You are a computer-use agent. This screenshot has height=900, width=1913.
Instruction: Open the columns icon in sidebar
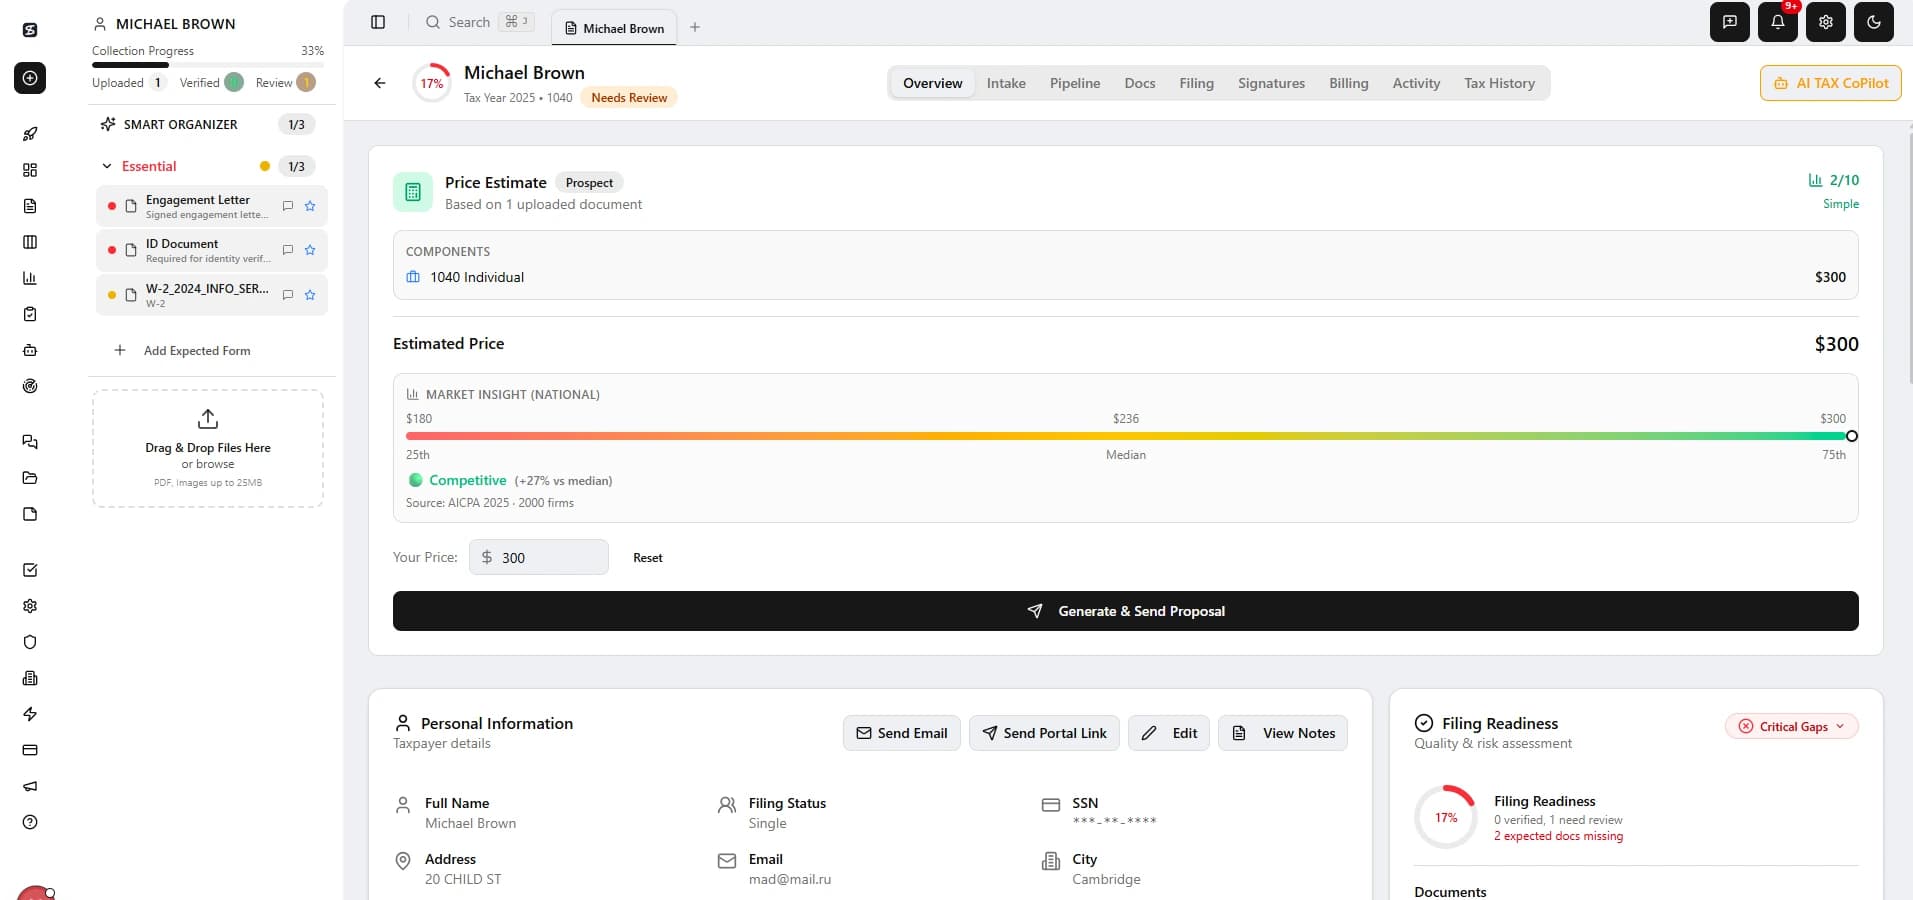coord(30,242)
